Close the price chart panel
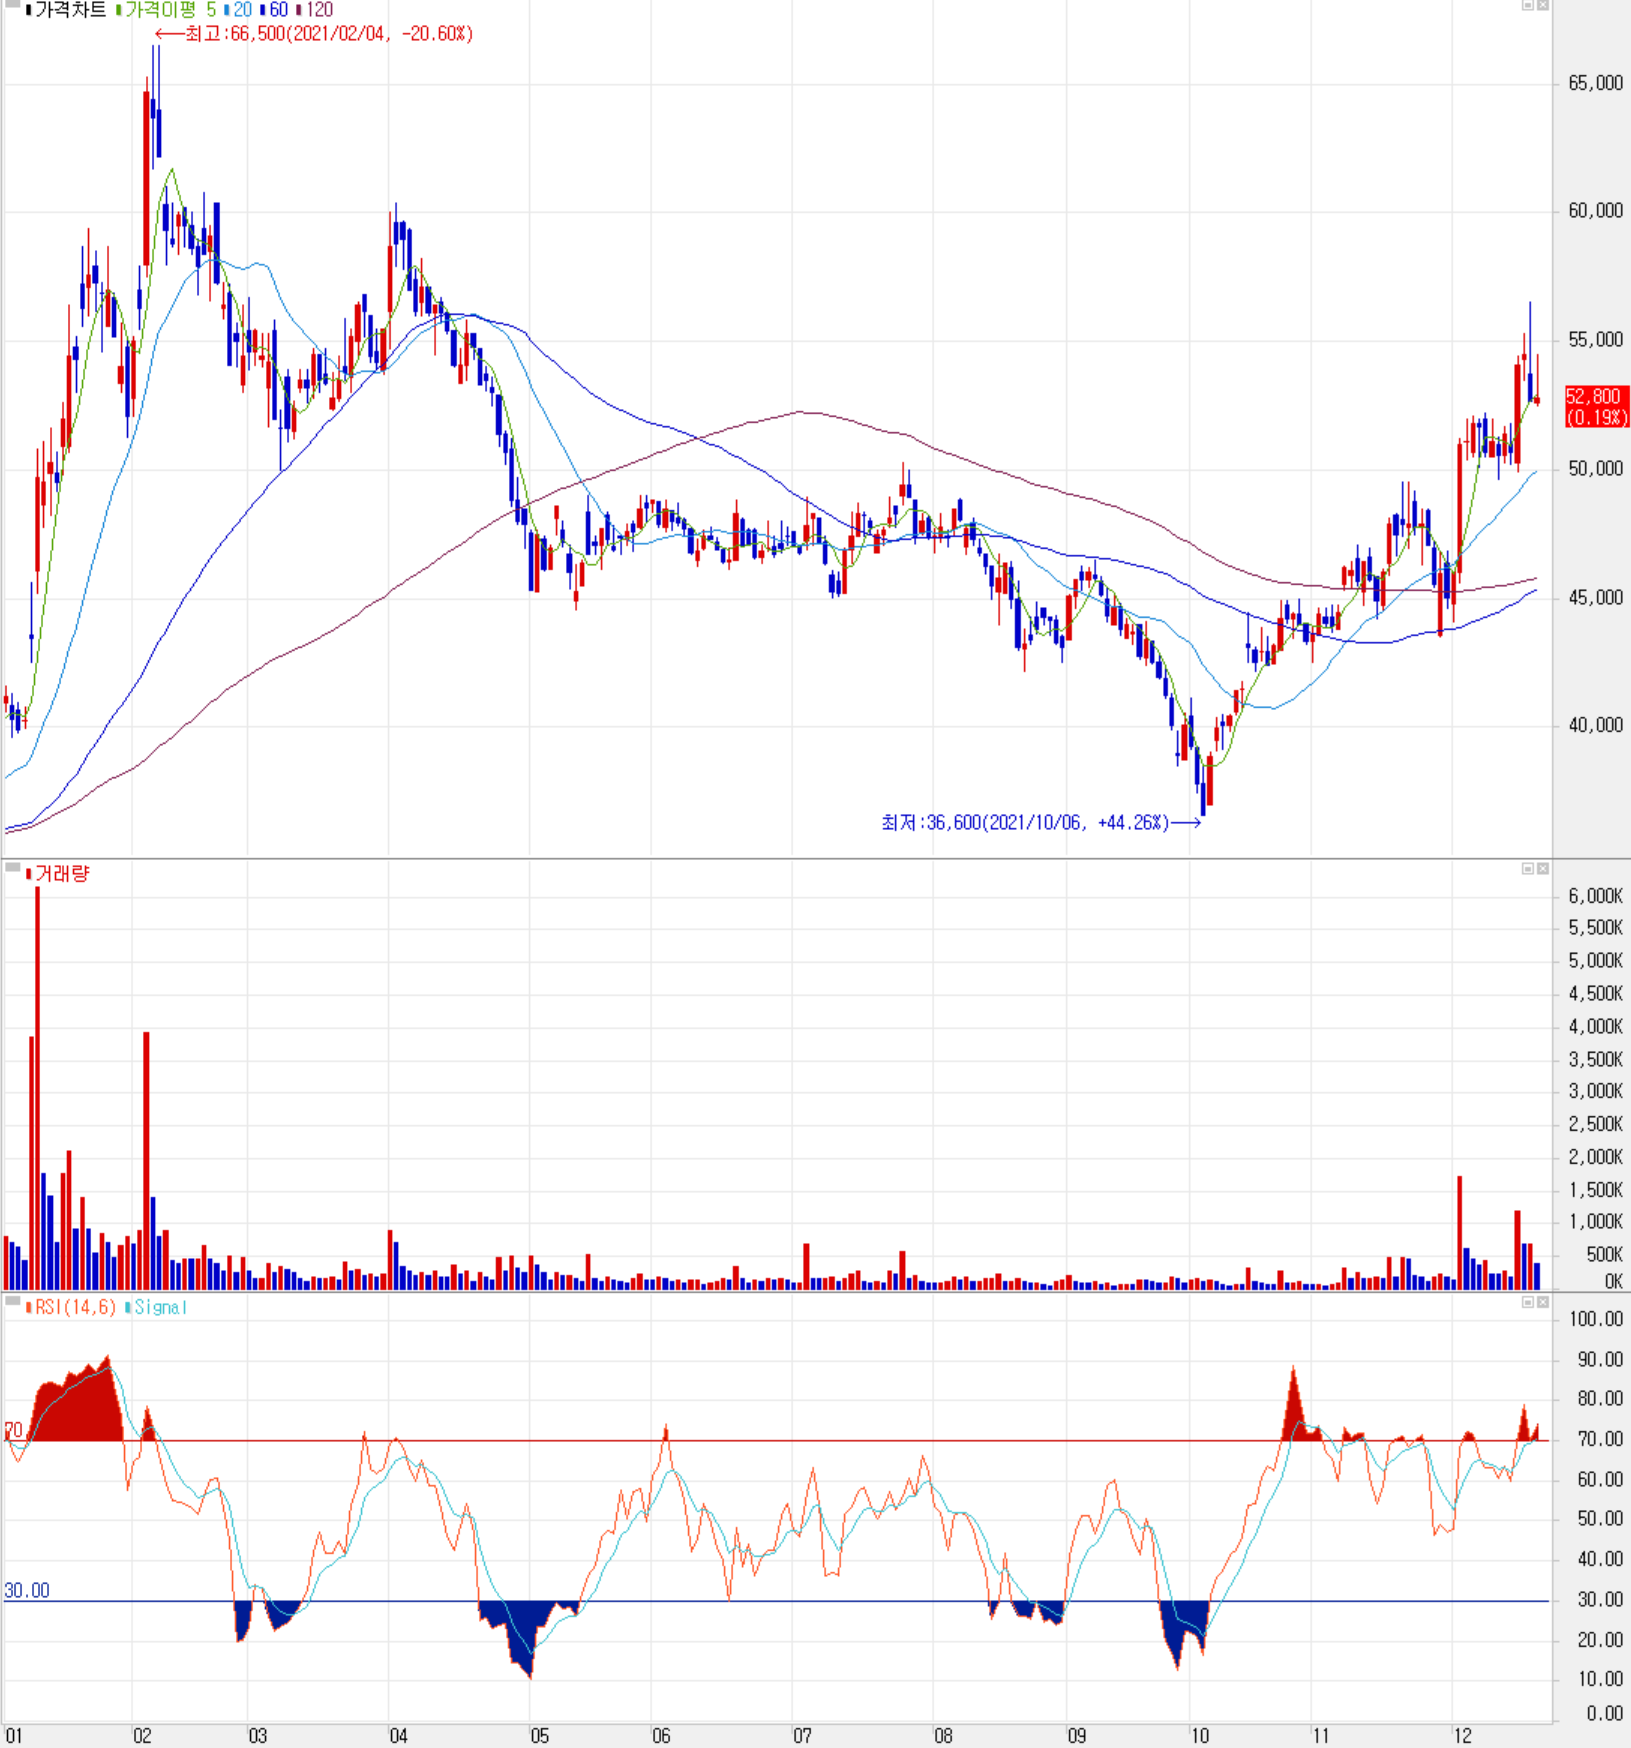Screen dimensions: 1631x1748 click(x=1542, y=6)
